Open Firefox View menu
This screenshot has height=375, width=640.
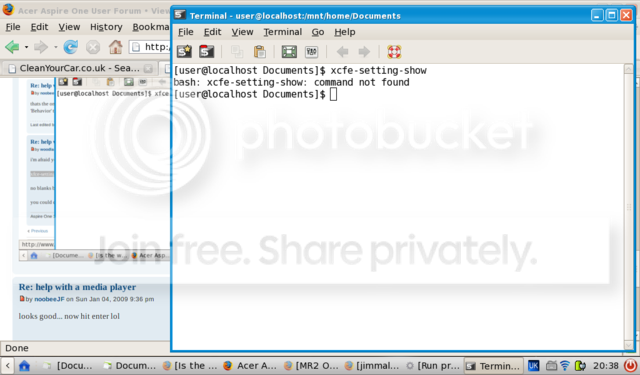[69, 27]
